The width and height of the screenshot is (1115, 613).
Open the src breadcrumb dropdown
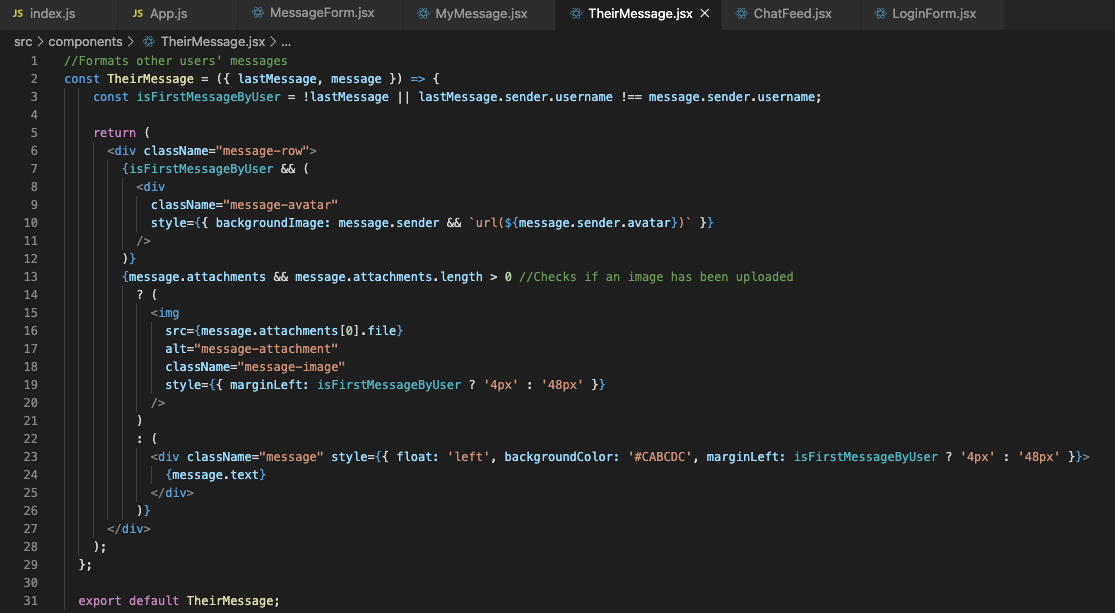coord(22,42)
